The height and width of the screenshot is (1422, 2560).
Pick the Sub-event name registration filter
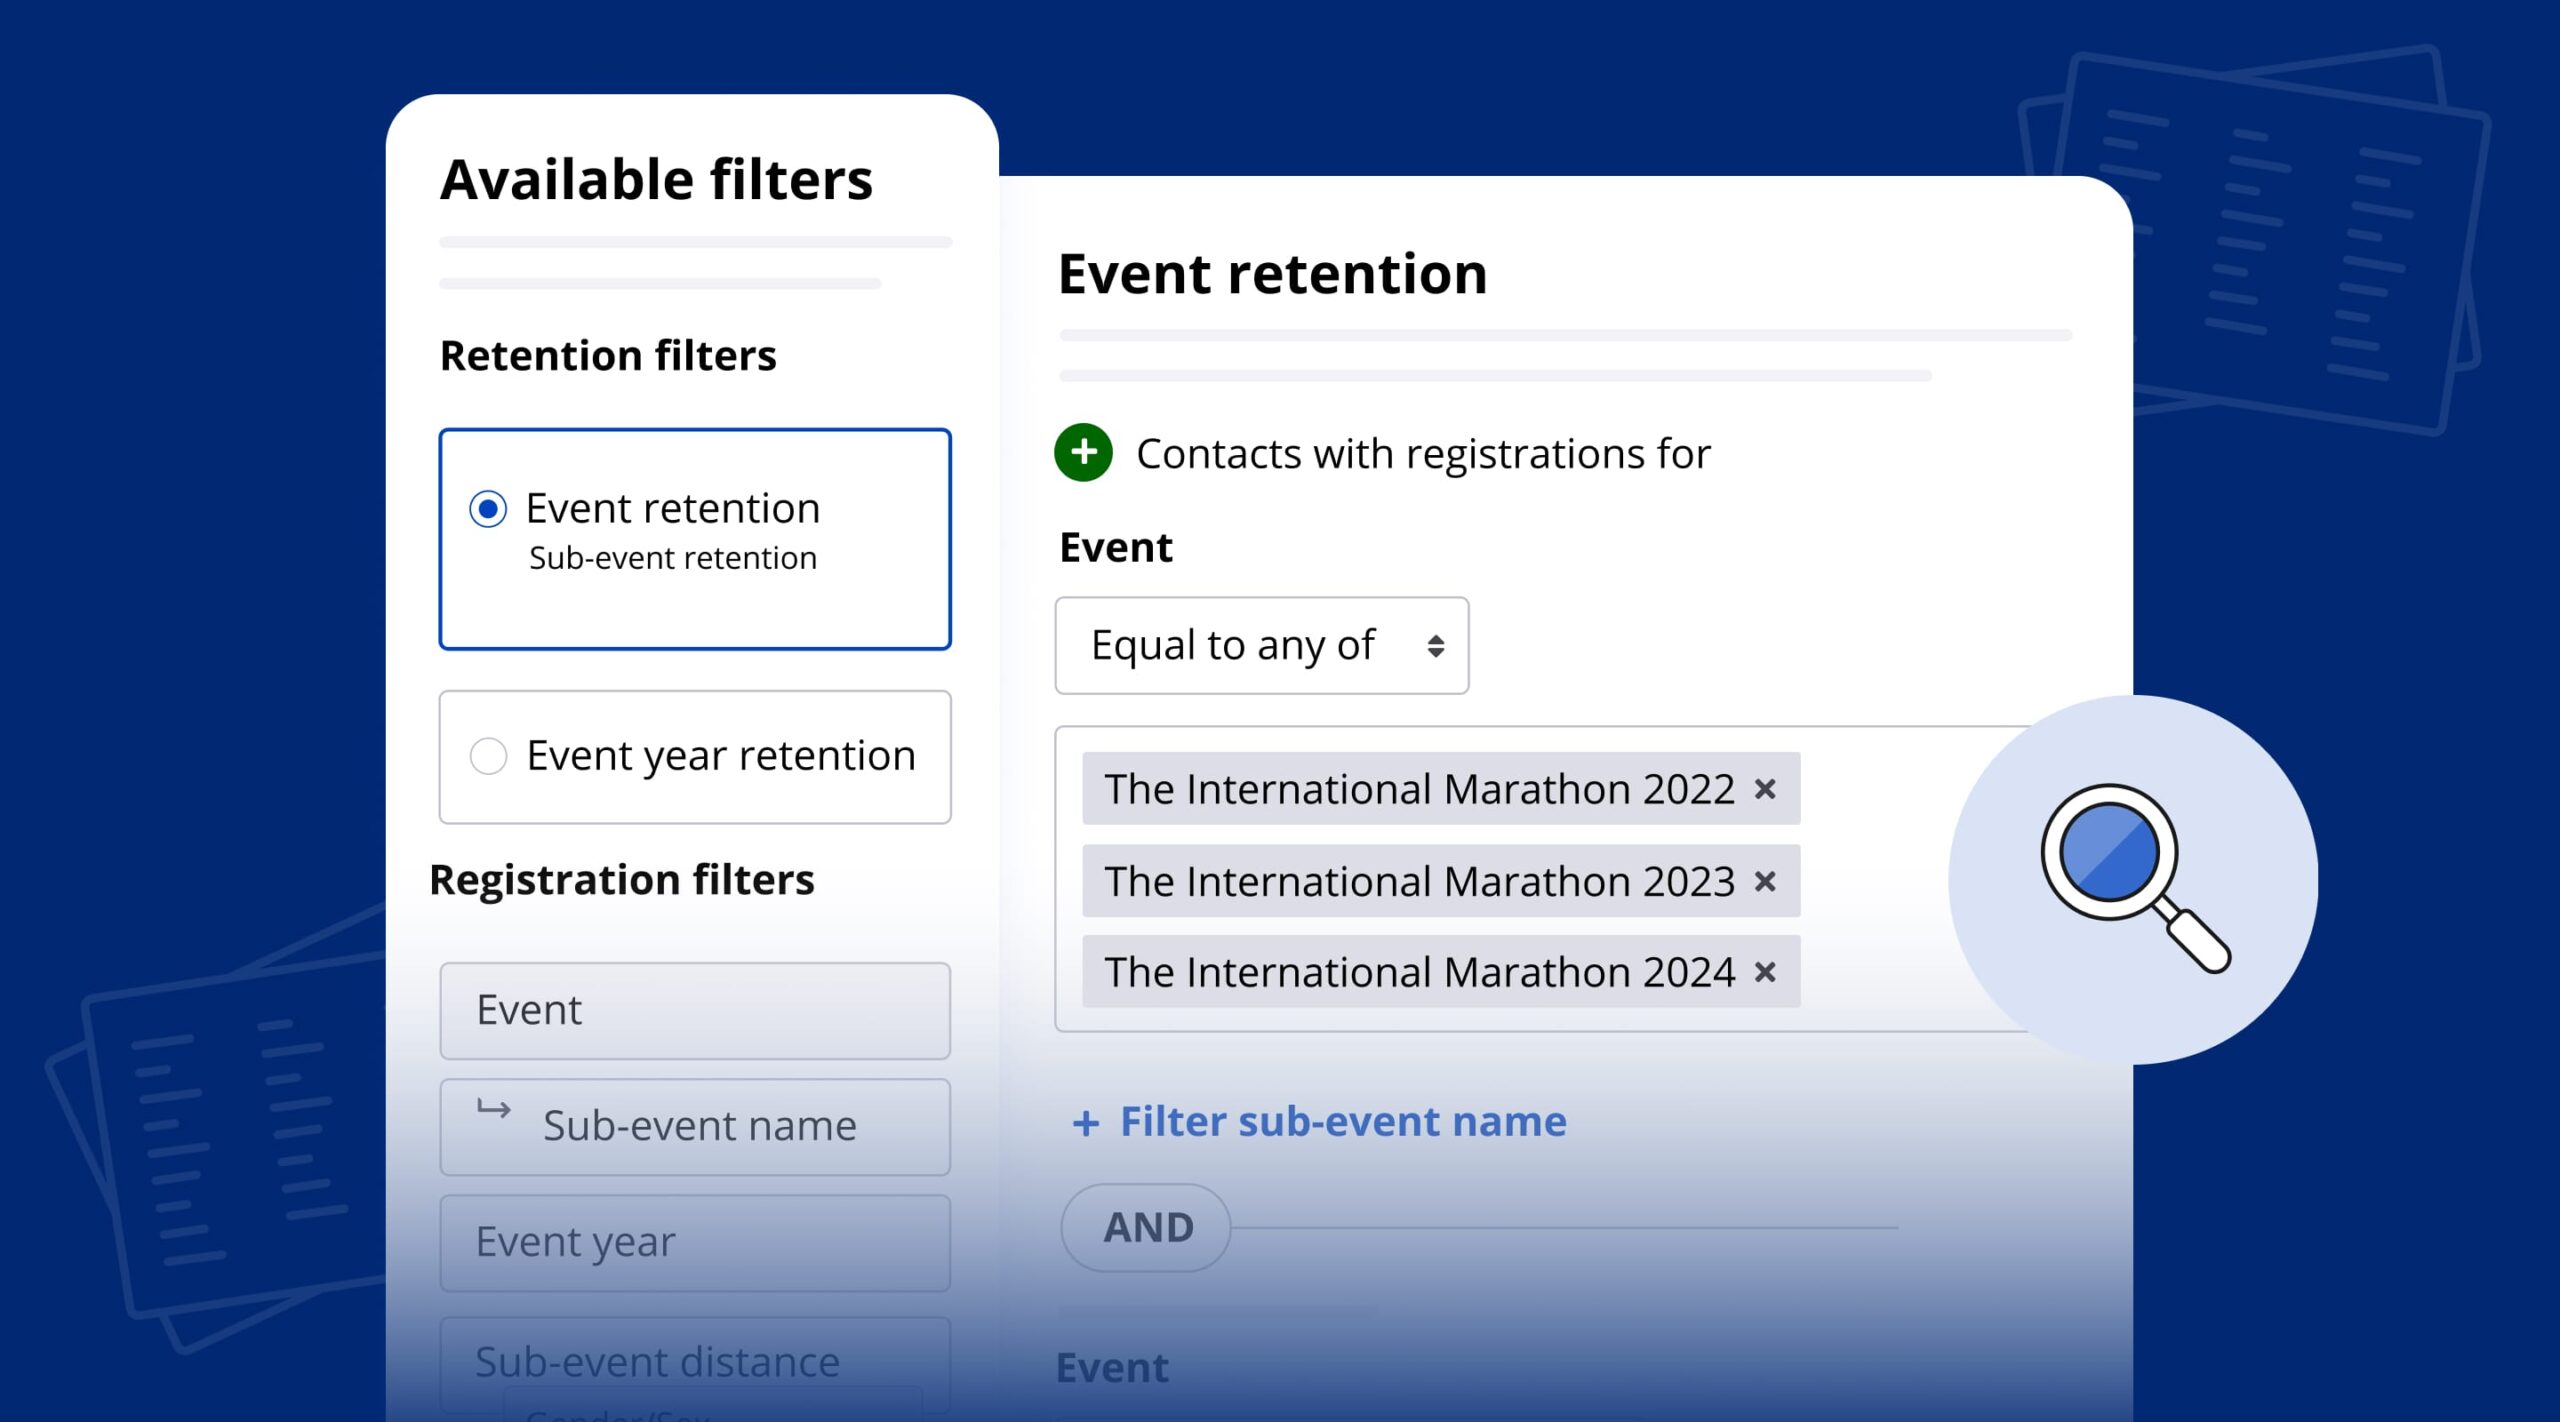tap(698, 1127)
